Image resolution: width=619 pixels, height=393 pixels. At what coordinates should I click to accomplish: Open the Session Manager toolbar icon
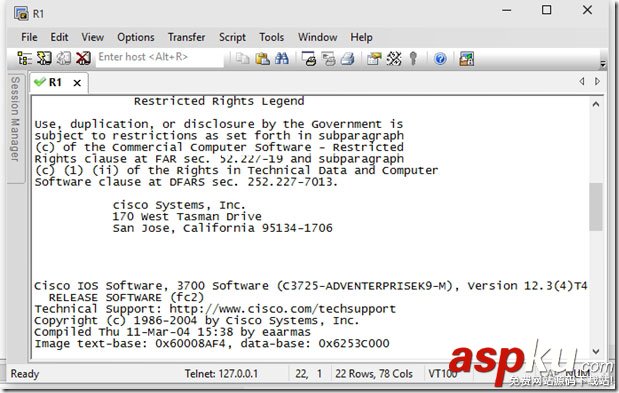click(25, 58)
